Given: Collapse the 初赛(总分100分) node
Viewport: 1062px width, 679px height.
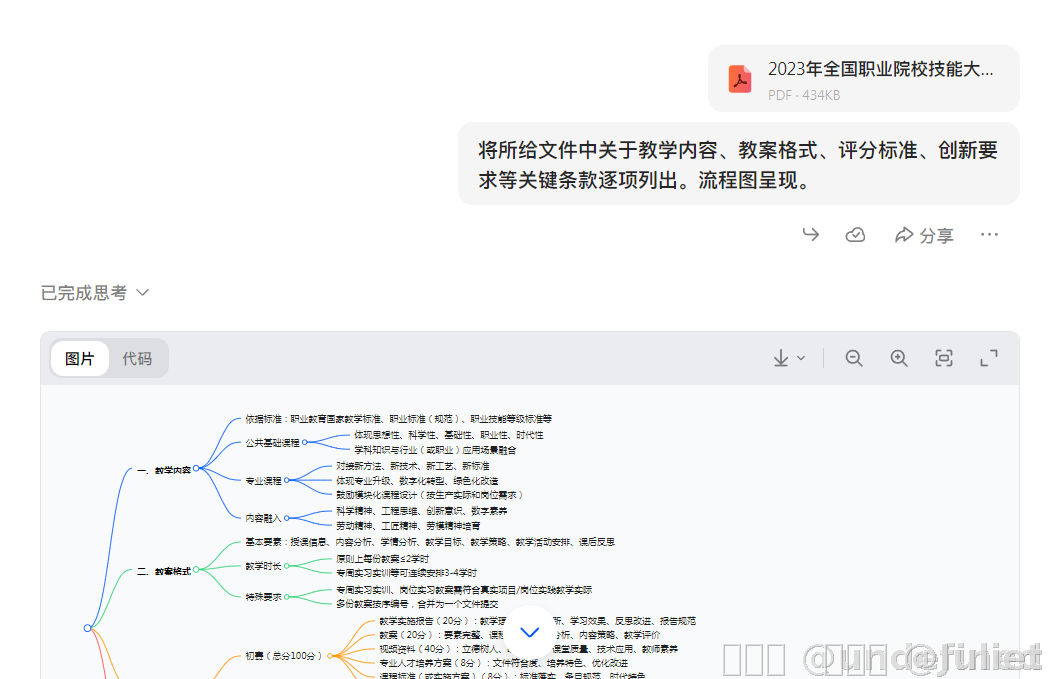Looking at the screenshot, I should [x=330, y=655].
